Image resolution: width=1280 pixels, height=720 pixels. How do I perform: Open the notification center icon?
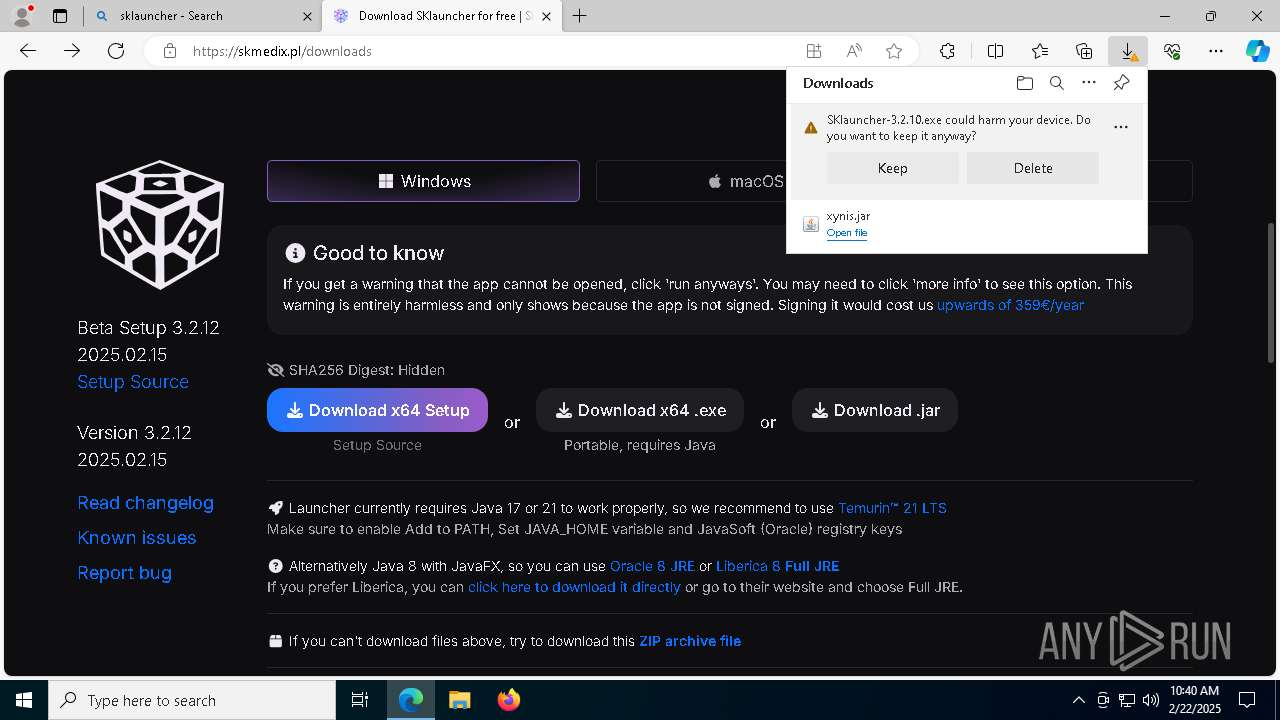(x=1247, y=700)
